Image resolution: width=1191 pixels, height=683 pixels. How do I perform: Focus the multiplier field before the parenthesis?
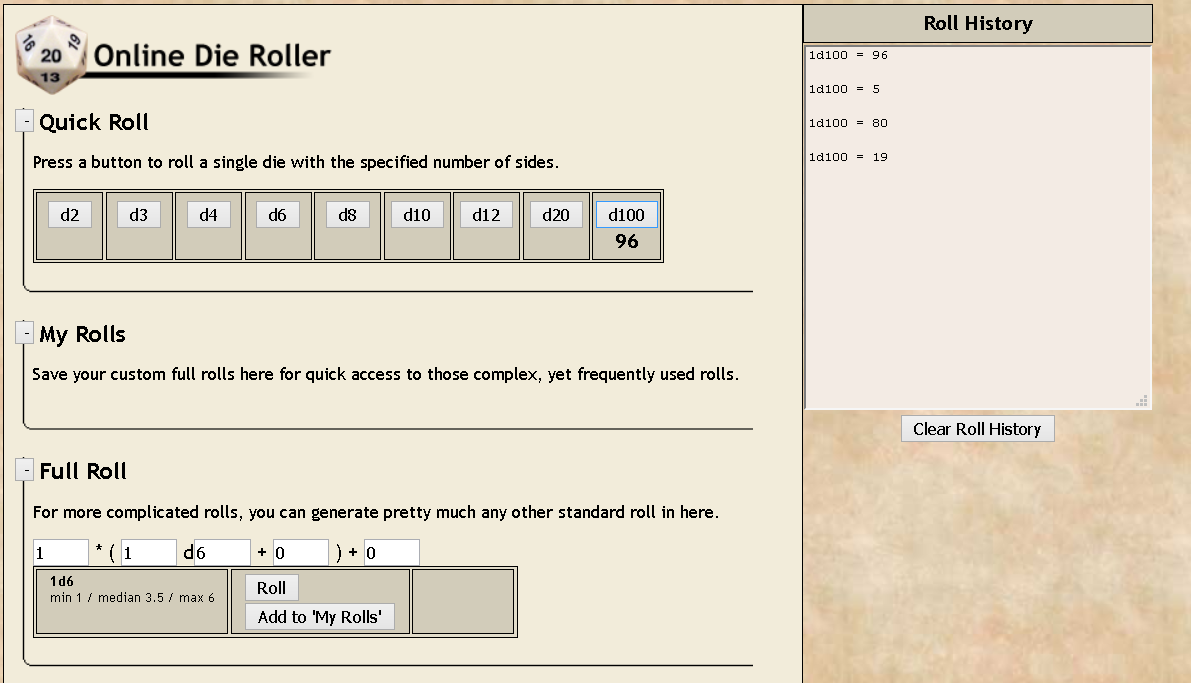coord(61,553)
